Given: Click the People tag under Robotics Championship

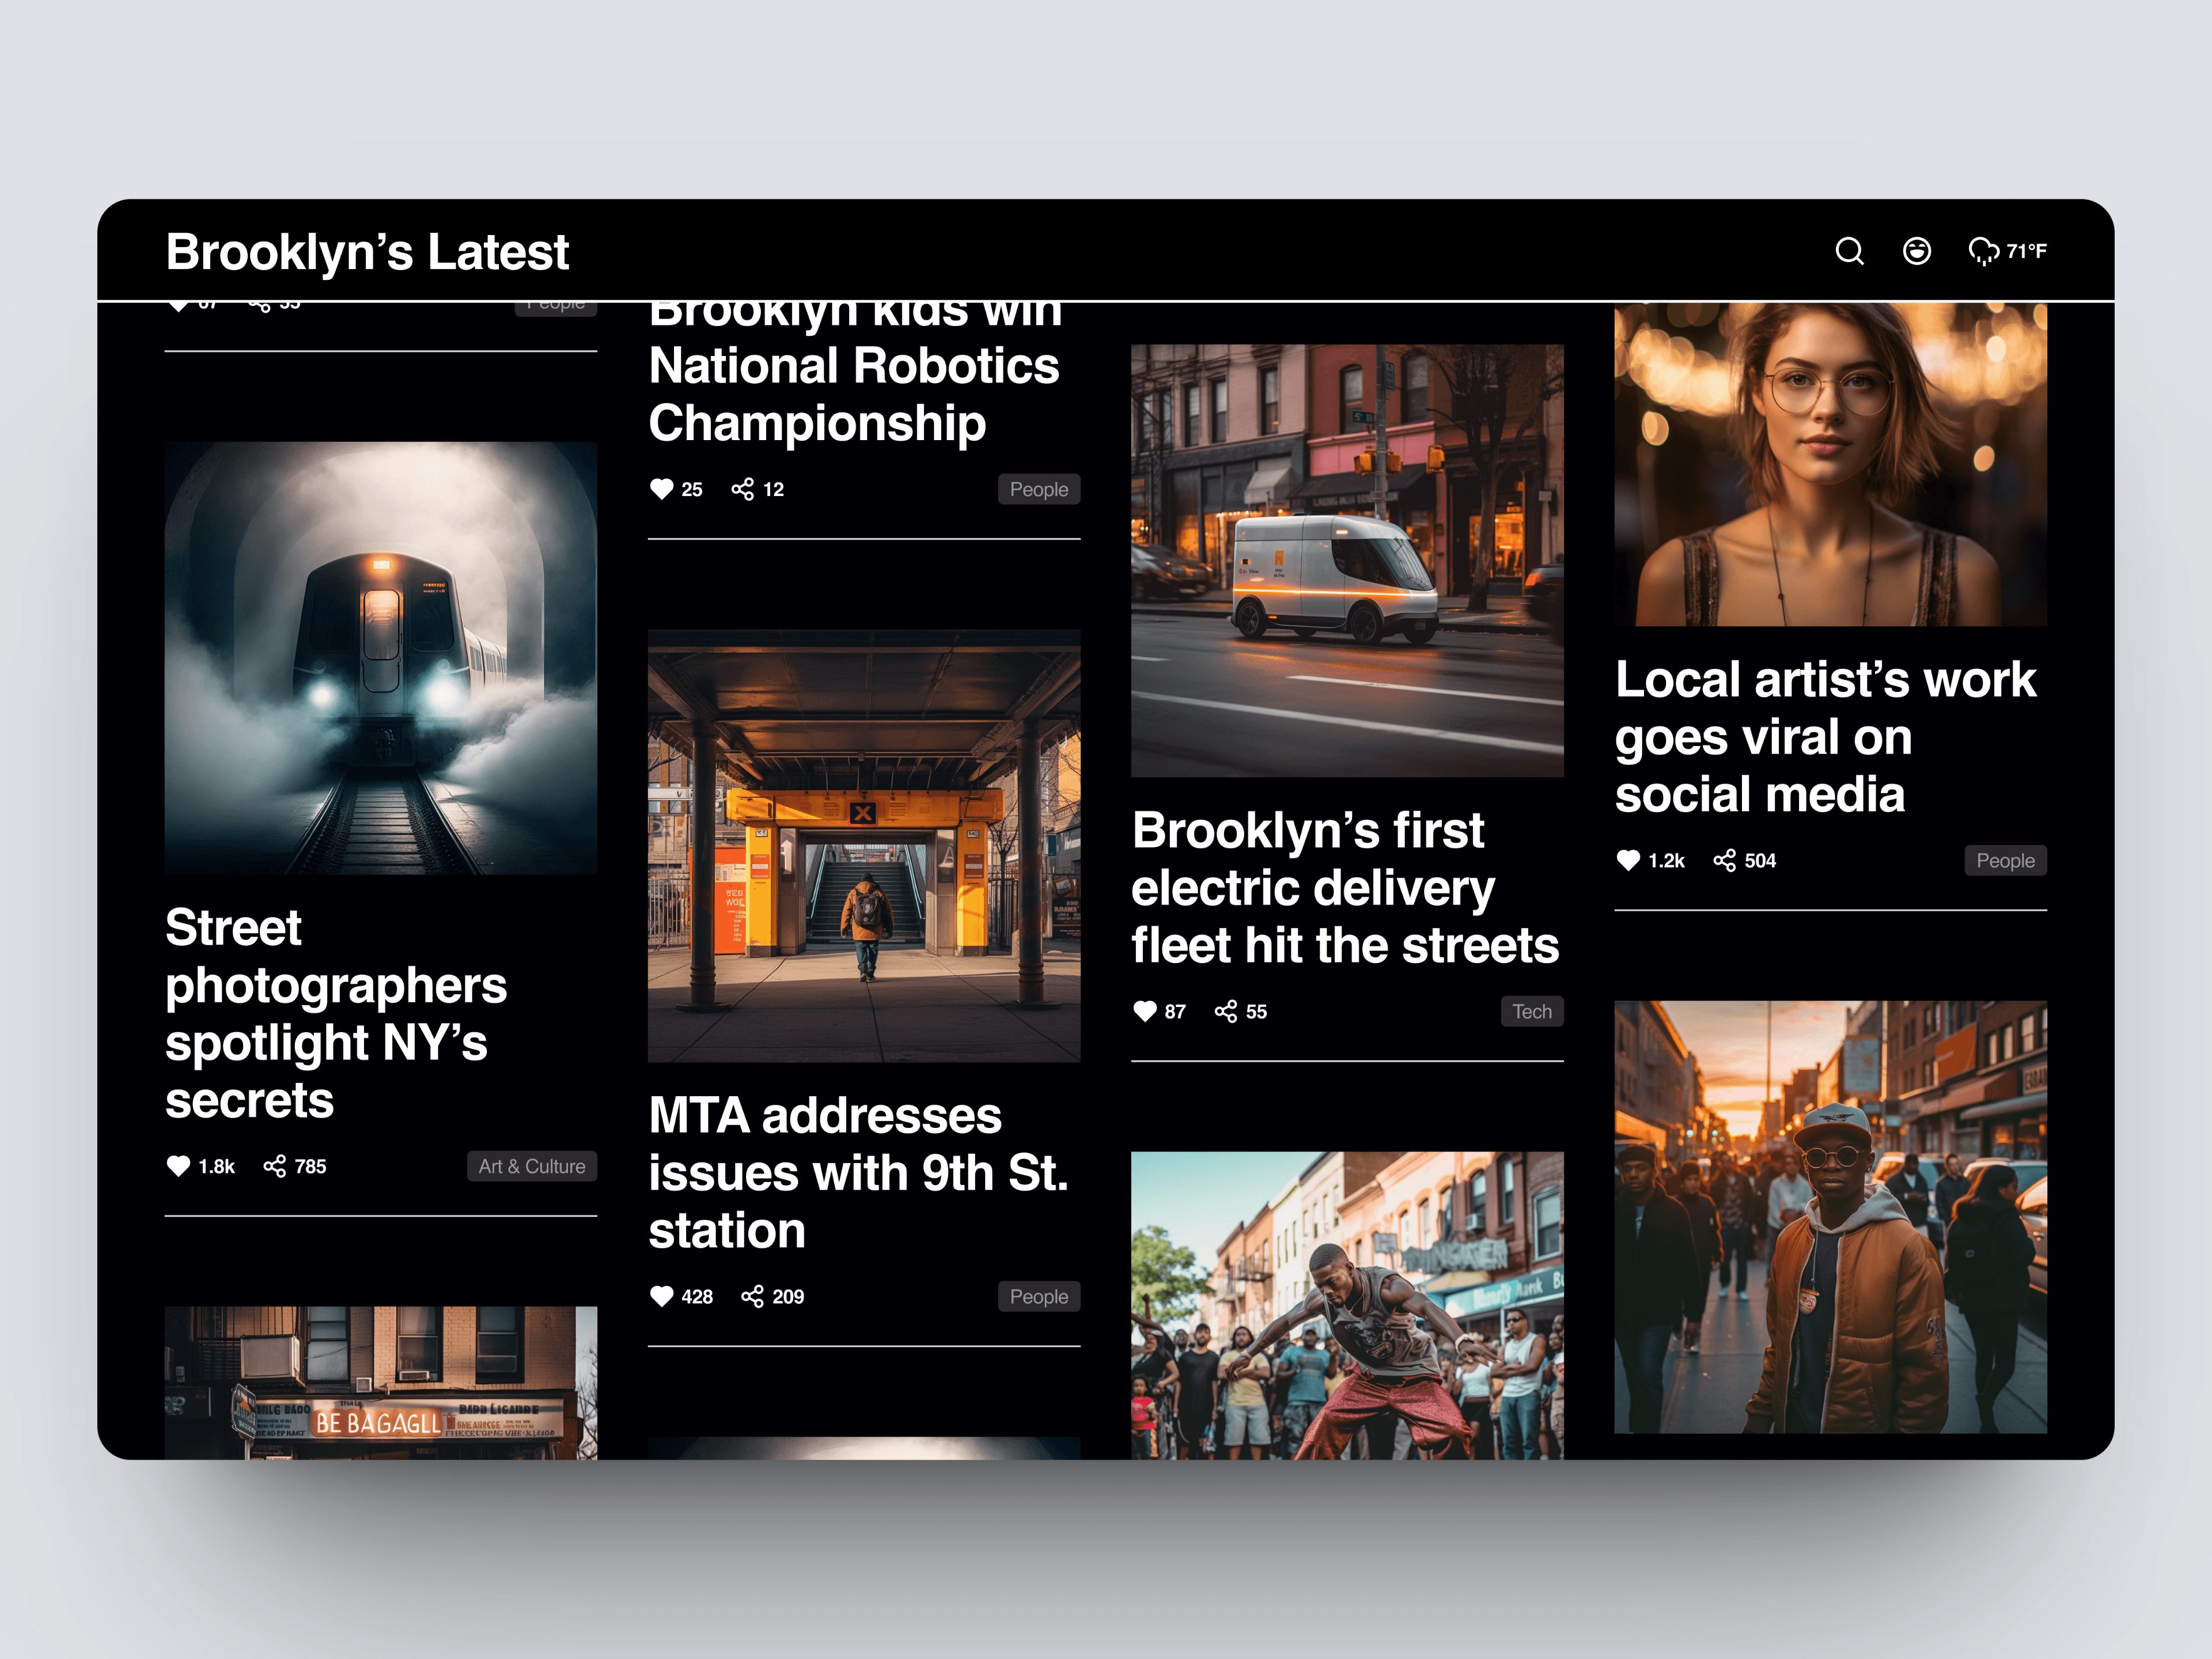Looking at the screenshot, I should [1039, 489].
